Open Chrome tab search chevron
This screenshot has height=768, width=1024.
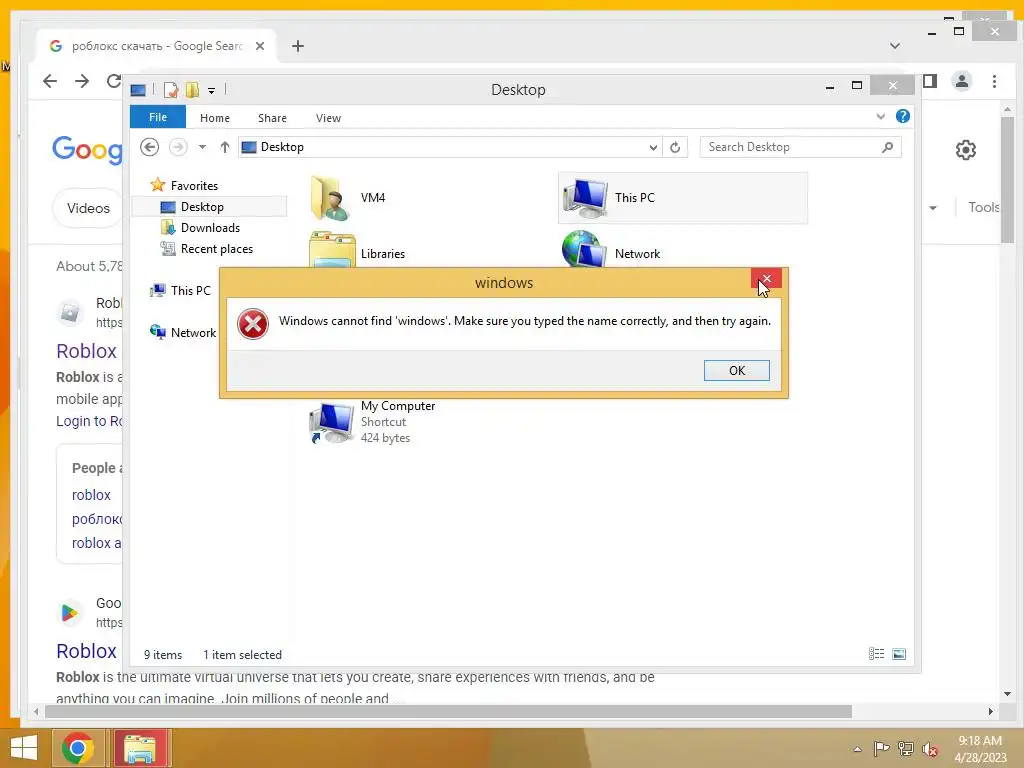click(x=895, y=46)
